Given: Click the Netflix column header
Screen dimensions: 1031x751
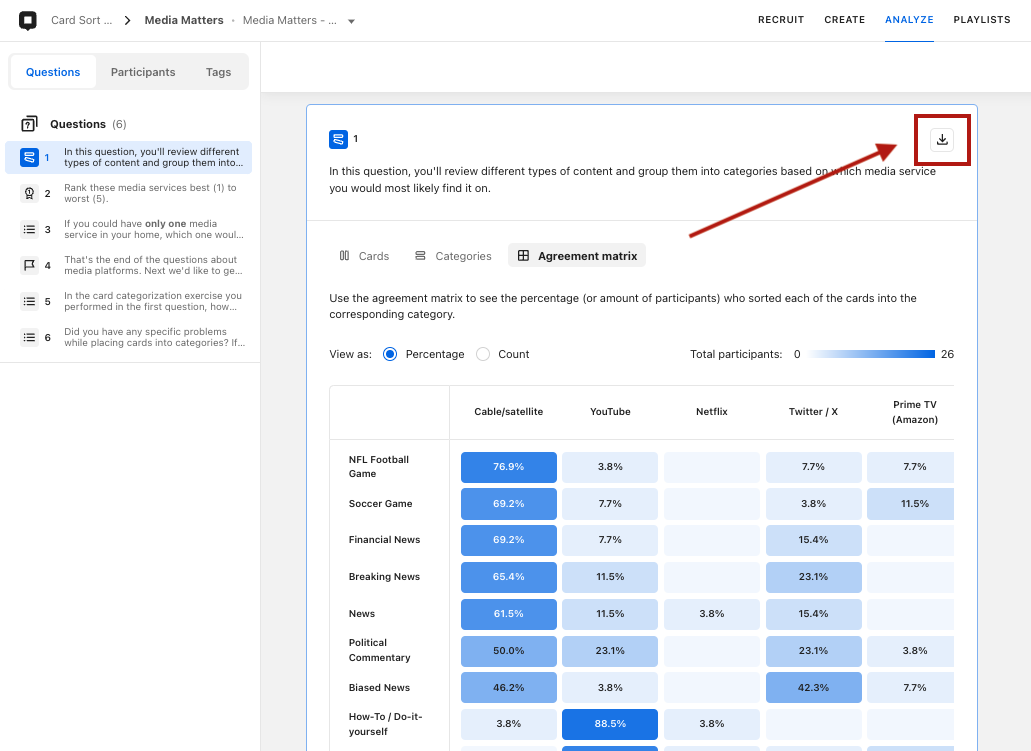Looking at the screenshot, I should click(x=711, y=412).
